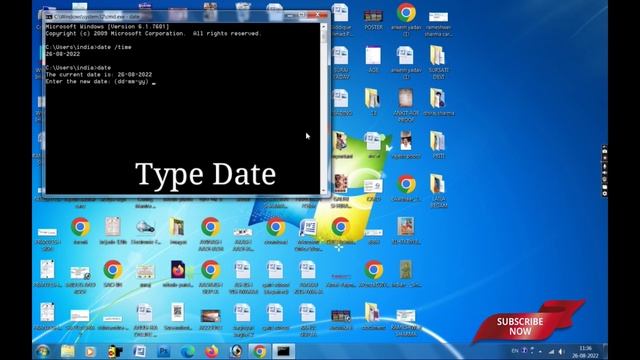Select the SURSATI DEVI folder
This screenshot has height=360, width=640.
(x=438, y=63)
